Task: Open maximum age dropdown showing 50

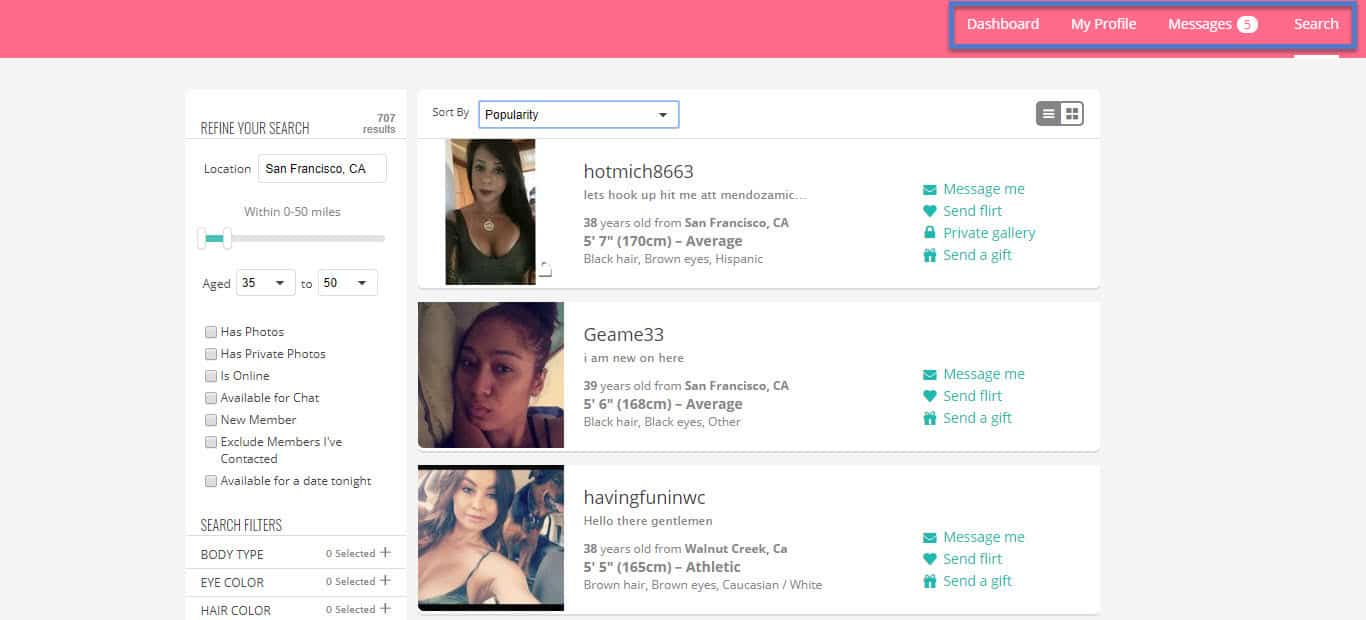Action: click(x=347, y=283)
